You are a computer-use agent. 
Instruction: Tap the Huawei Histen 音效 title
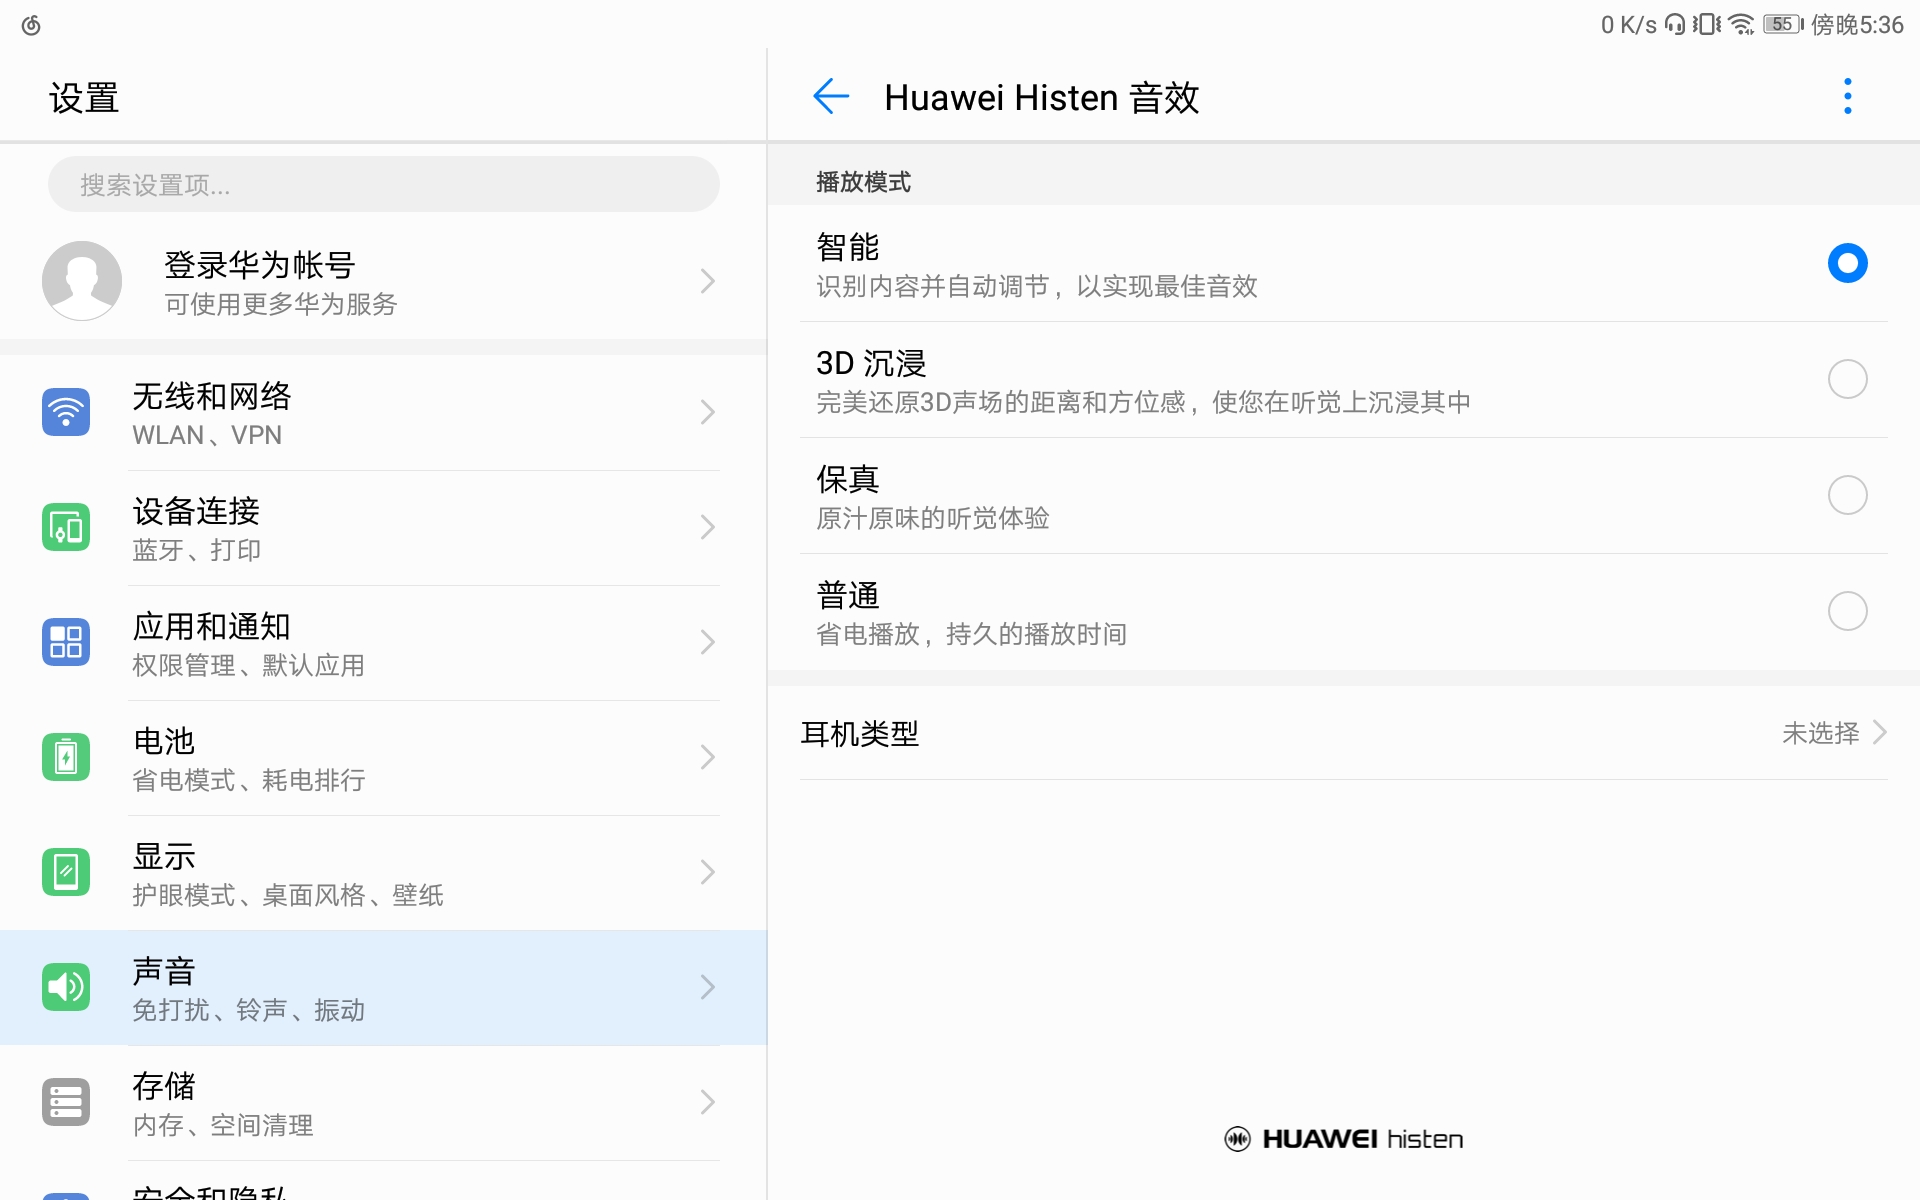pyautogui.click(x=1041, y=97)
